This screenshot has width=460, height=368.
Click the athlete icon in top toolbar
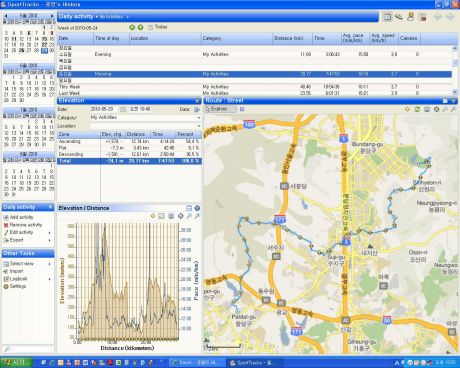pyautogui.click(x=410, y=17)
